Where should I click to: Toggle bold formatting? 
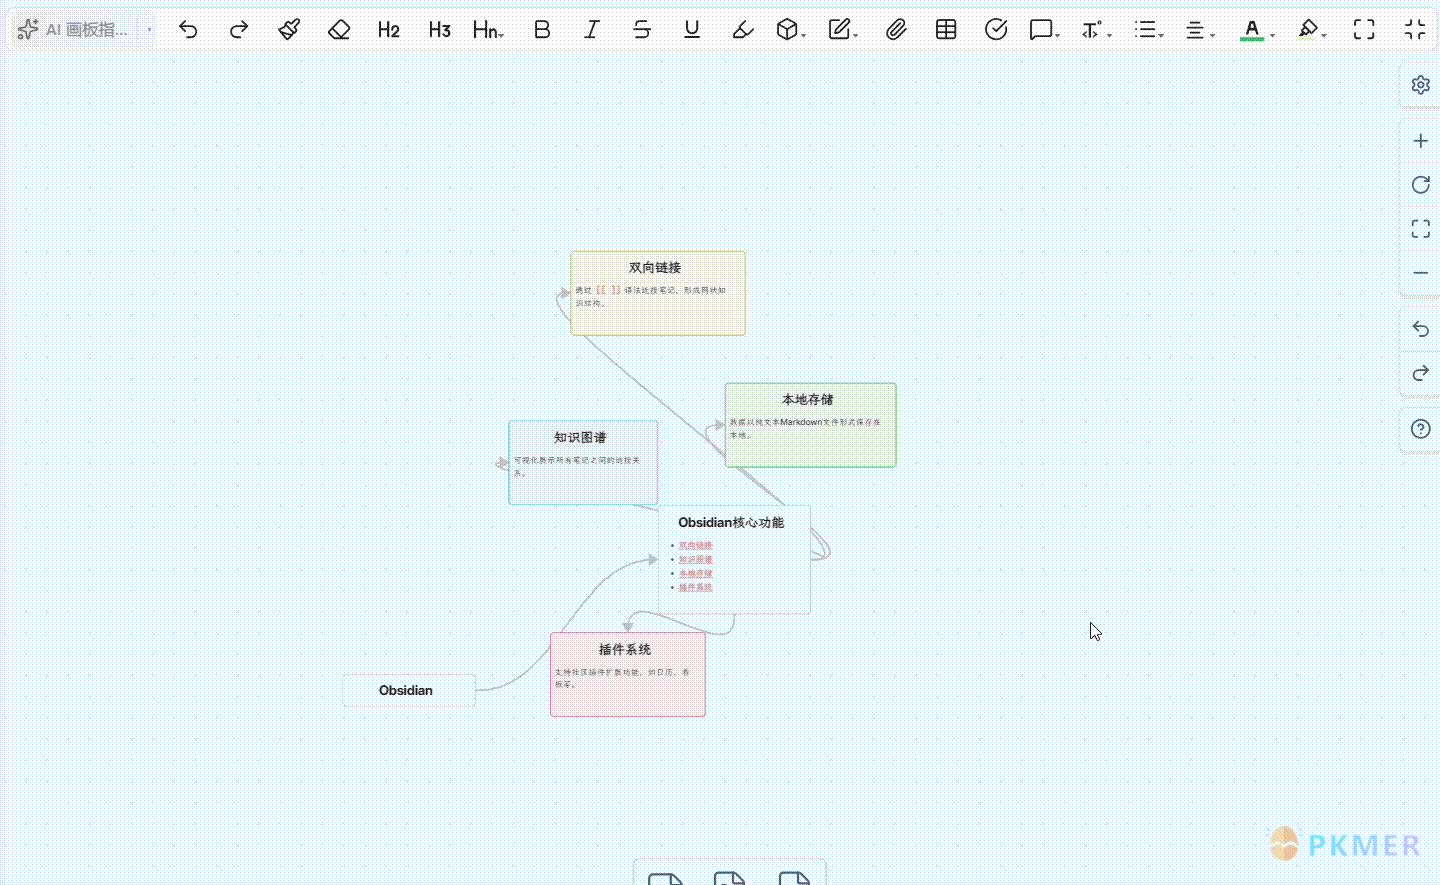tap(542, 29)
